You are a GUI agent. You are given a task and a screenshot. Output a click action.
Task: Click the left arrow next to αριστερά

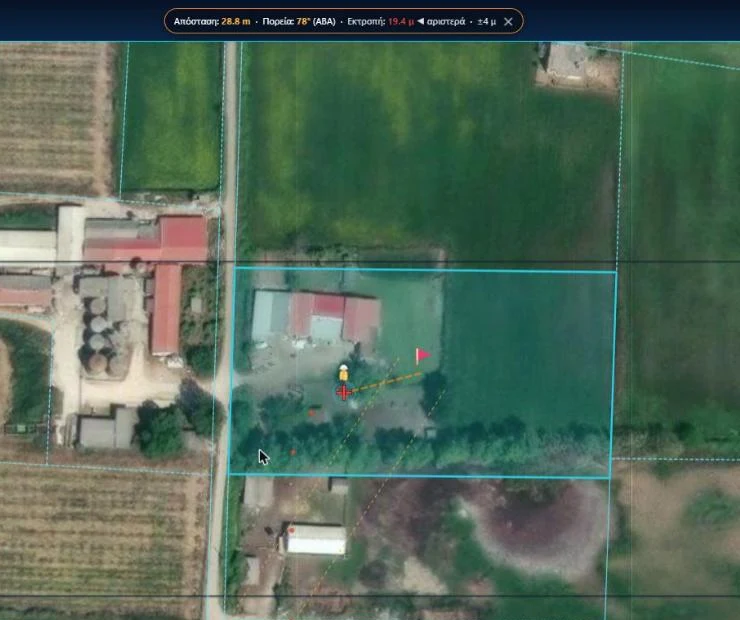[x=420, y=21]
